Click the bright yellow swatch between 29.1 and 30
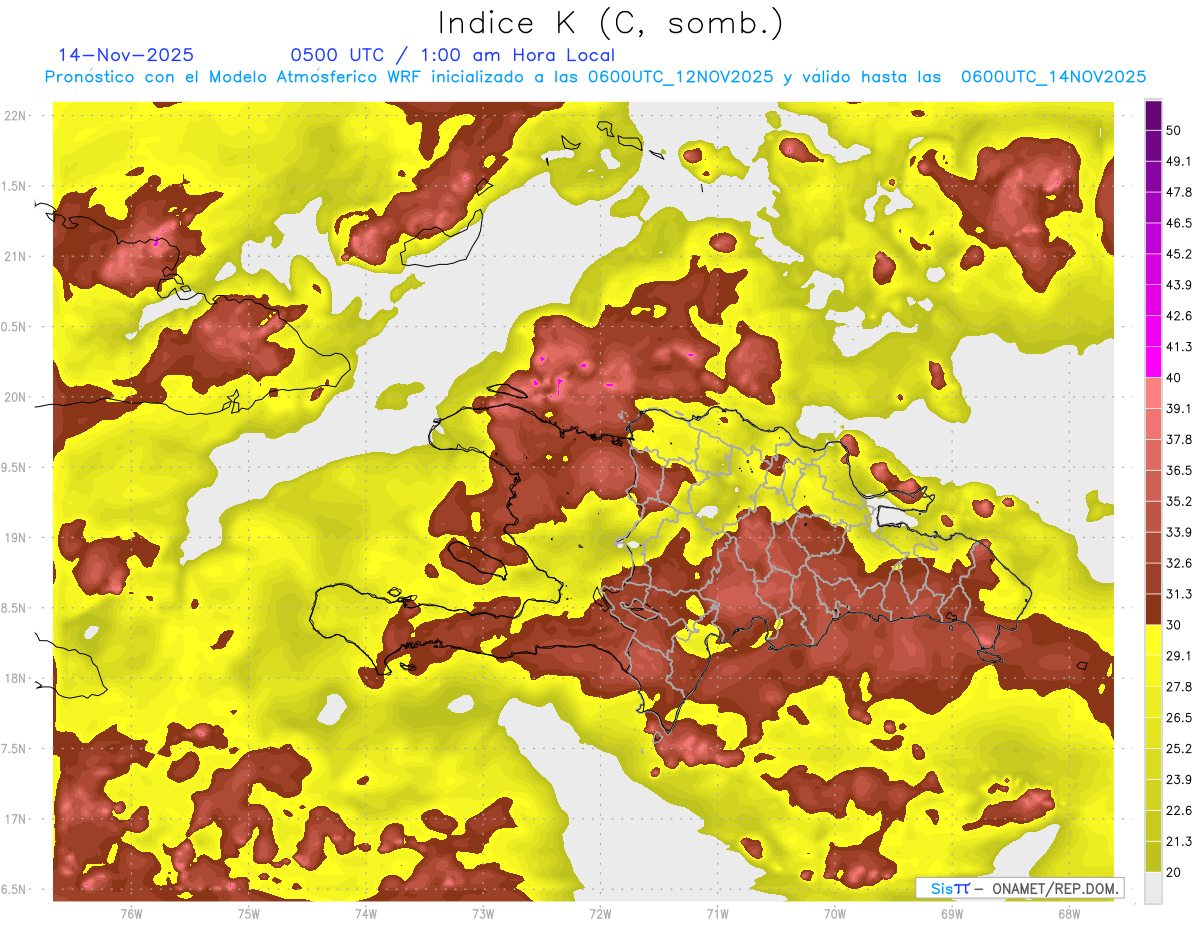1200x927 pixels. click(1153, 640)
